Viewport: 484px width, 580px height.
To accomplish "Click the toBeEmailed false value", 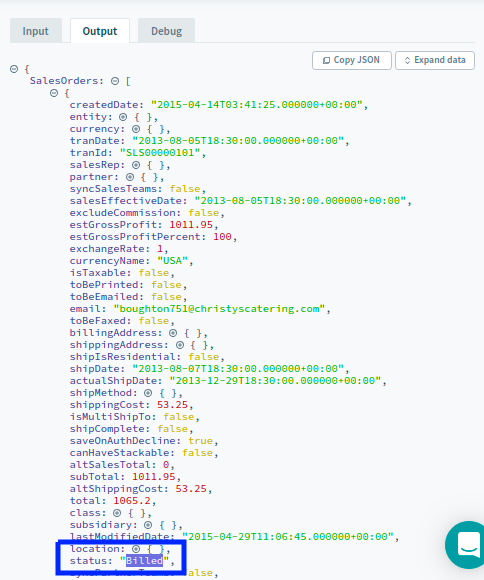I will click(166, 297).
